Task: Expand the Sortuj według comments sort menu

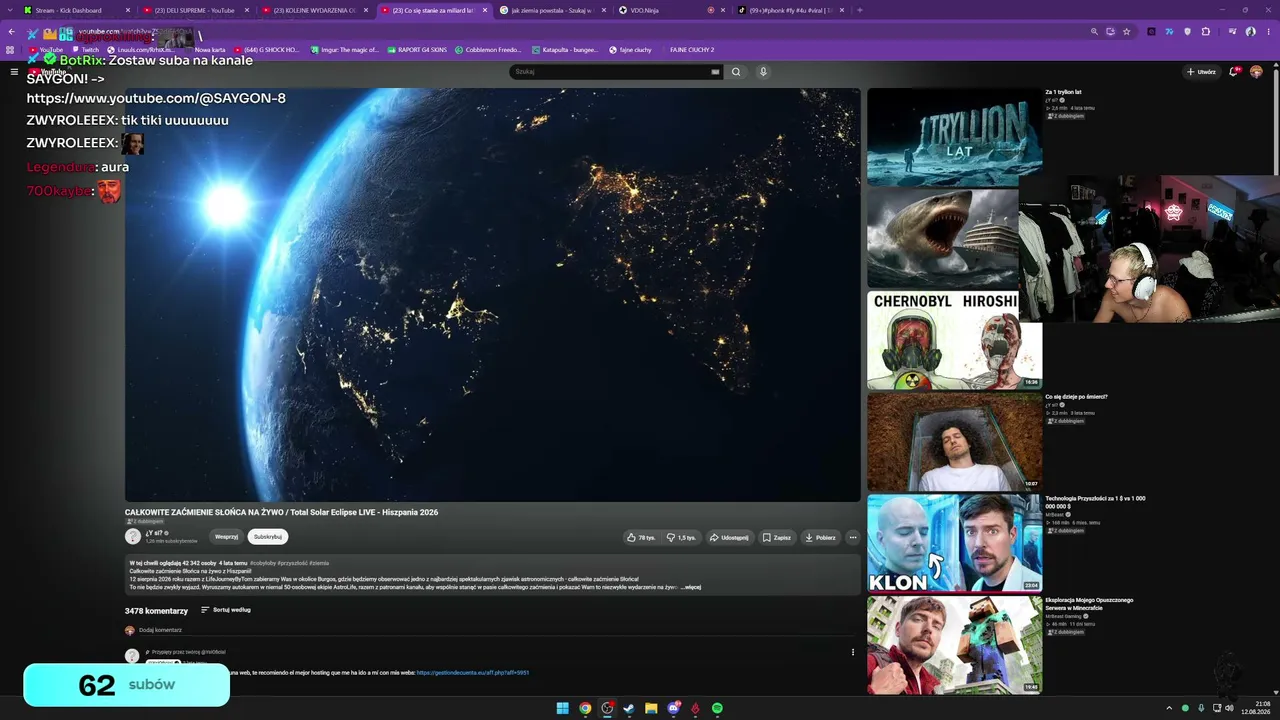Action: tap(226, 610)
